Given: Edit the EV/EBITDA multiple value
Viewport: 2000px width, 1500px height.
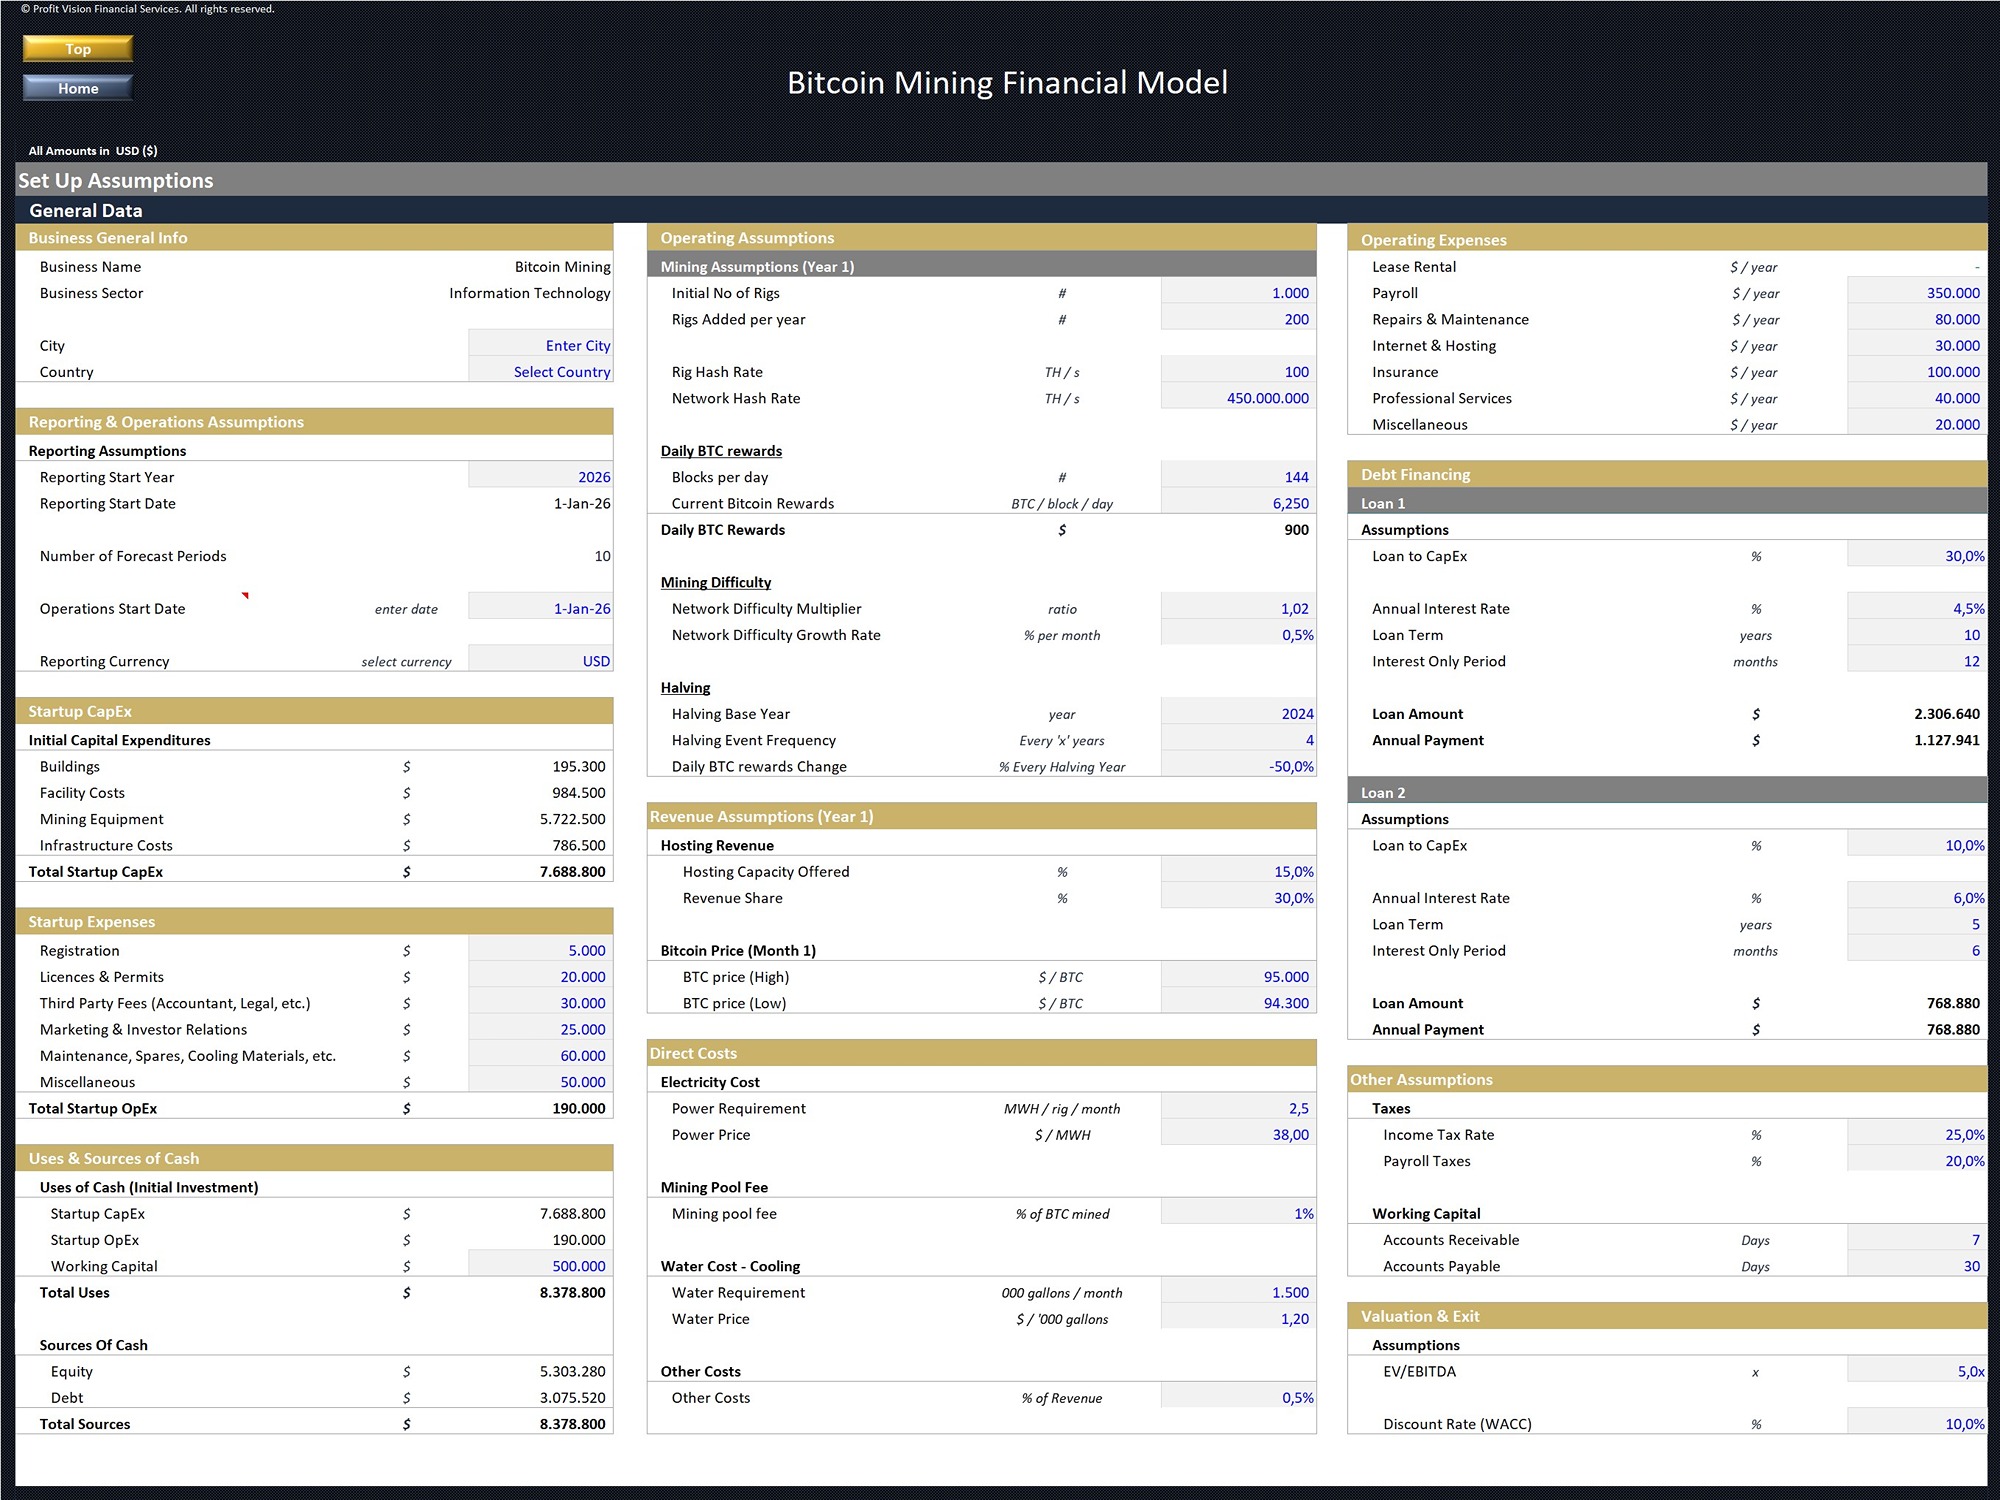Looking at the screenshot, I should pos(1915,1371).
